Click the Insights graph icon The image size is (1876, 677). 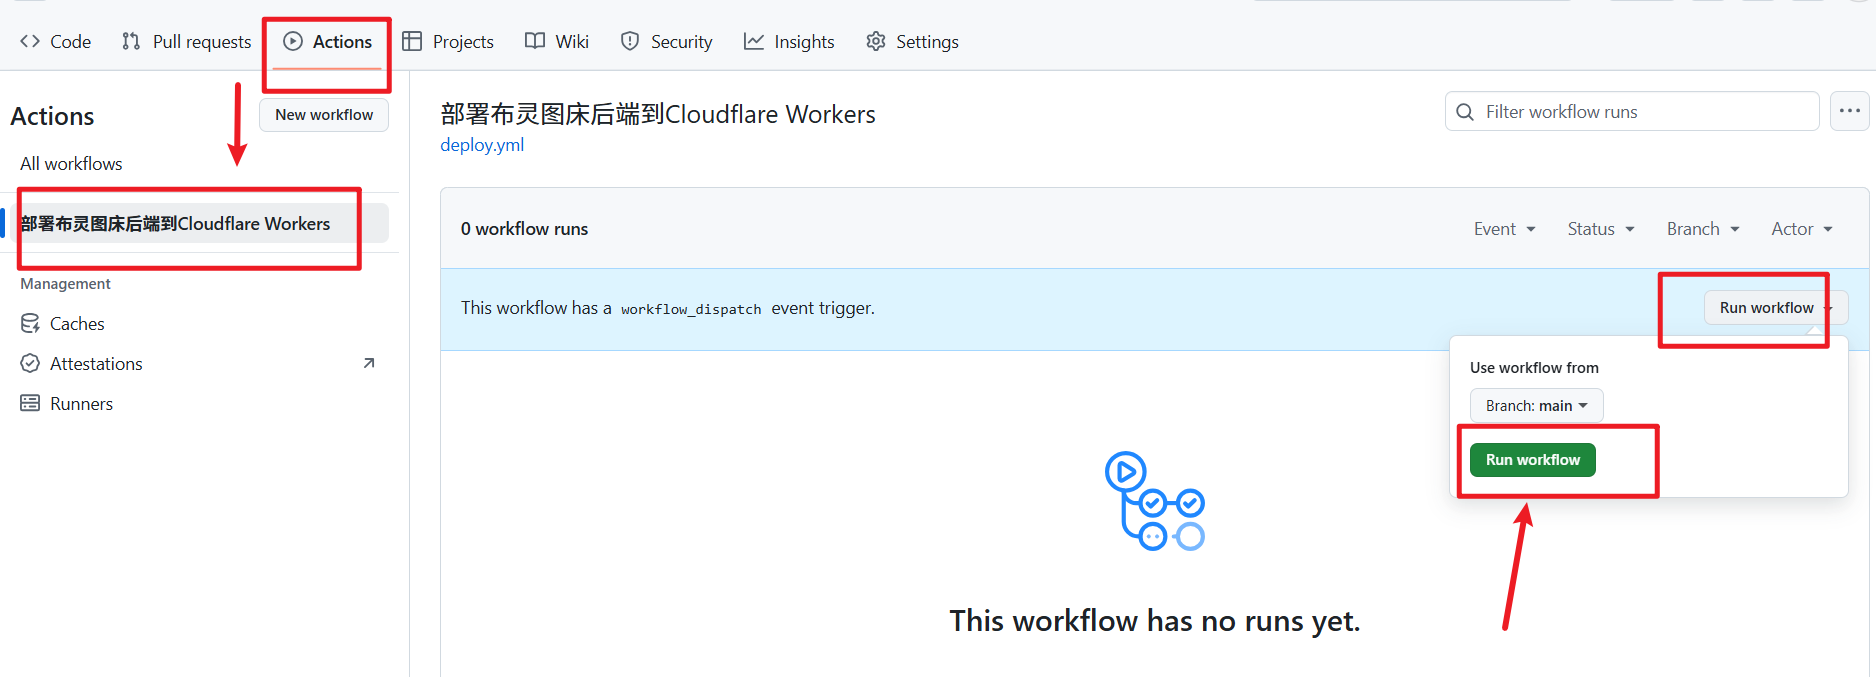click(754, 41)
